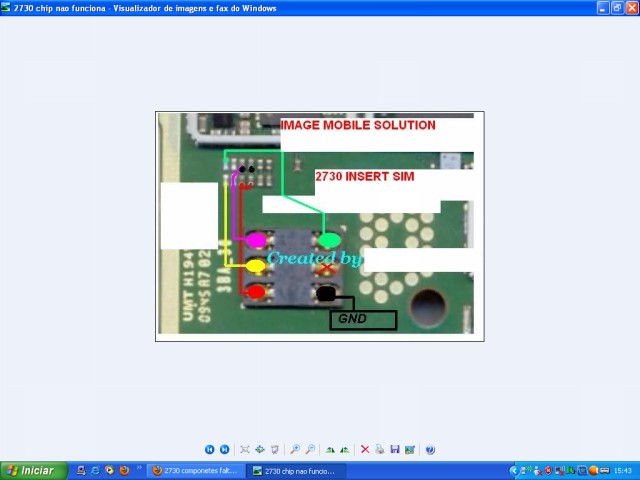Close the image viewer window
Screen dimensions: 640x480
tap(632, 8)
